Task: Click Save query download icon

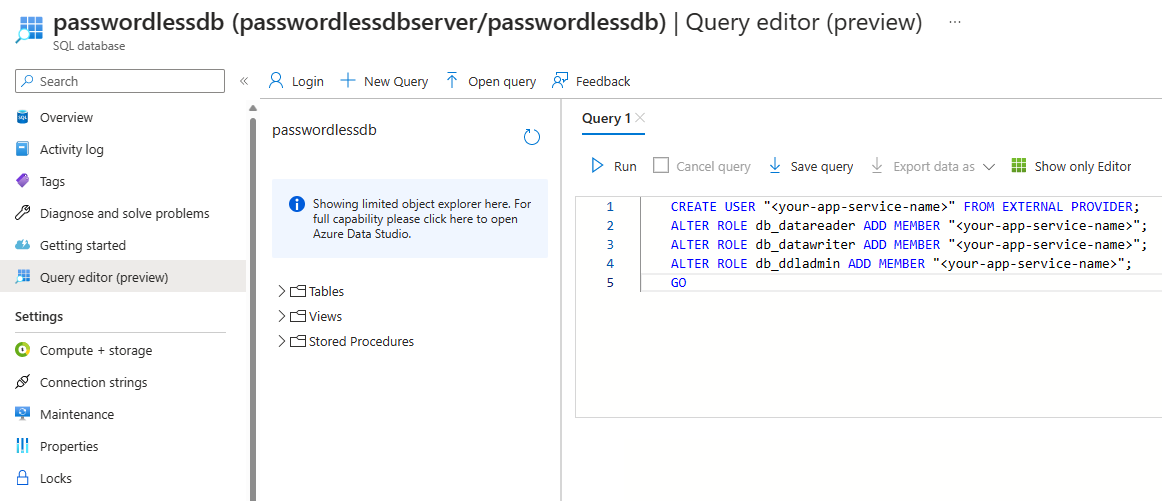Action: (775, 166)
